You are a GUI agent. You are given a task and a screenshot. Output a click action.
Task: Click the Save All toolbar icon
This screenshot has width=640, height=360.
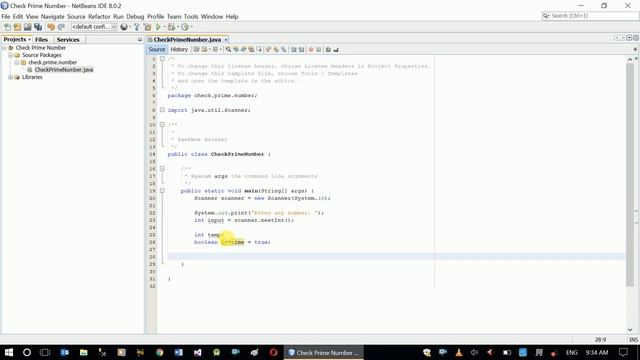click(38, 27)
